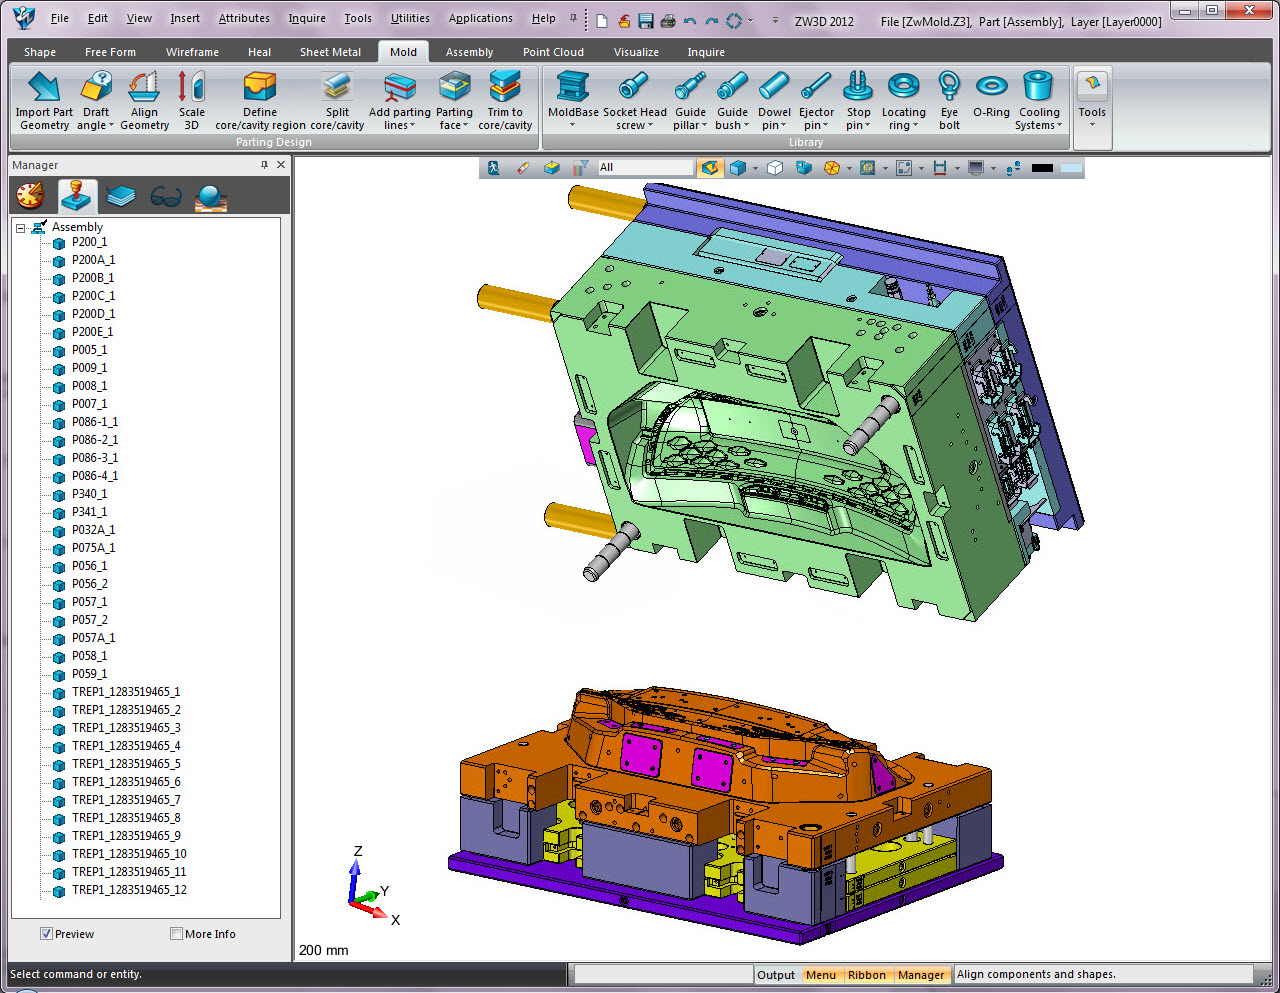Open the Utilities menu
Viewport: 1280px width, 993px height.
tap(410, 18)
